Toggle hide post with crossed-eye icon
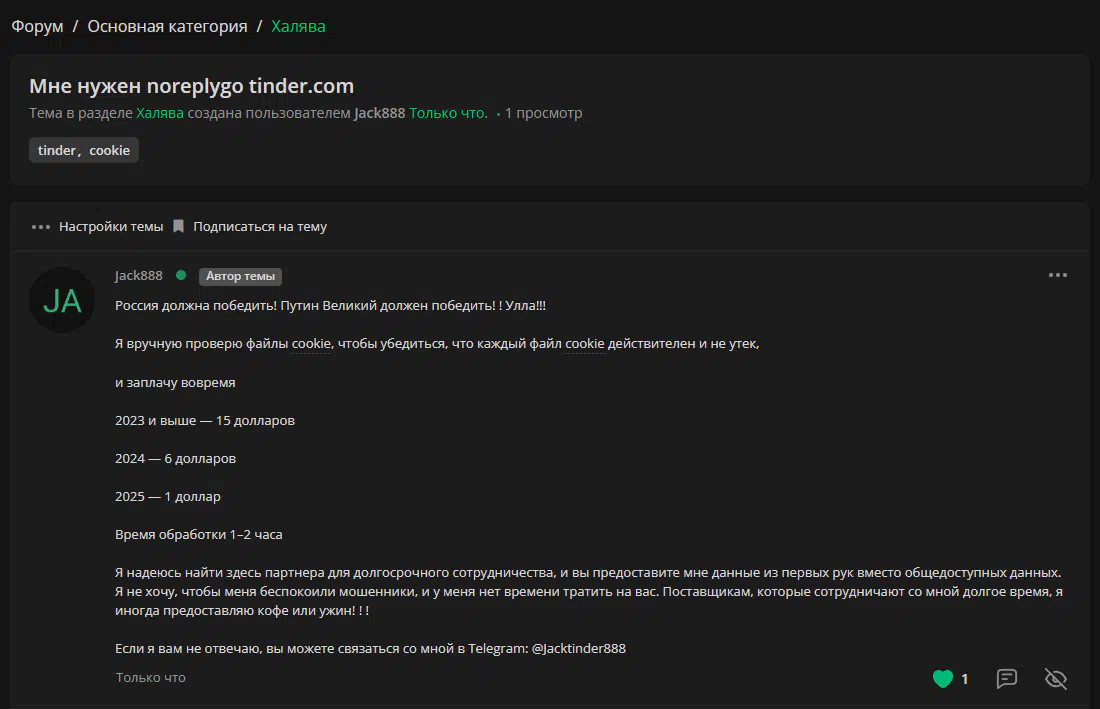This screenshot has height=709, width=1100. click(x=1056, y=678)
